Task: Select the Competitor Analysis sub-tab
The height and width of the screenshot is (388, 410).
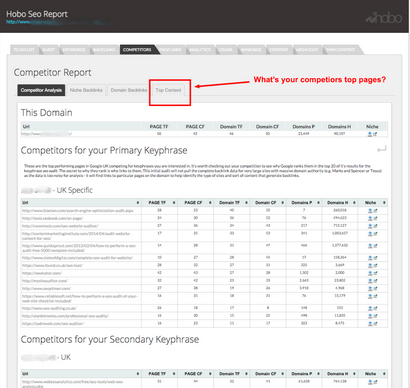Action: tap(41, 90)
